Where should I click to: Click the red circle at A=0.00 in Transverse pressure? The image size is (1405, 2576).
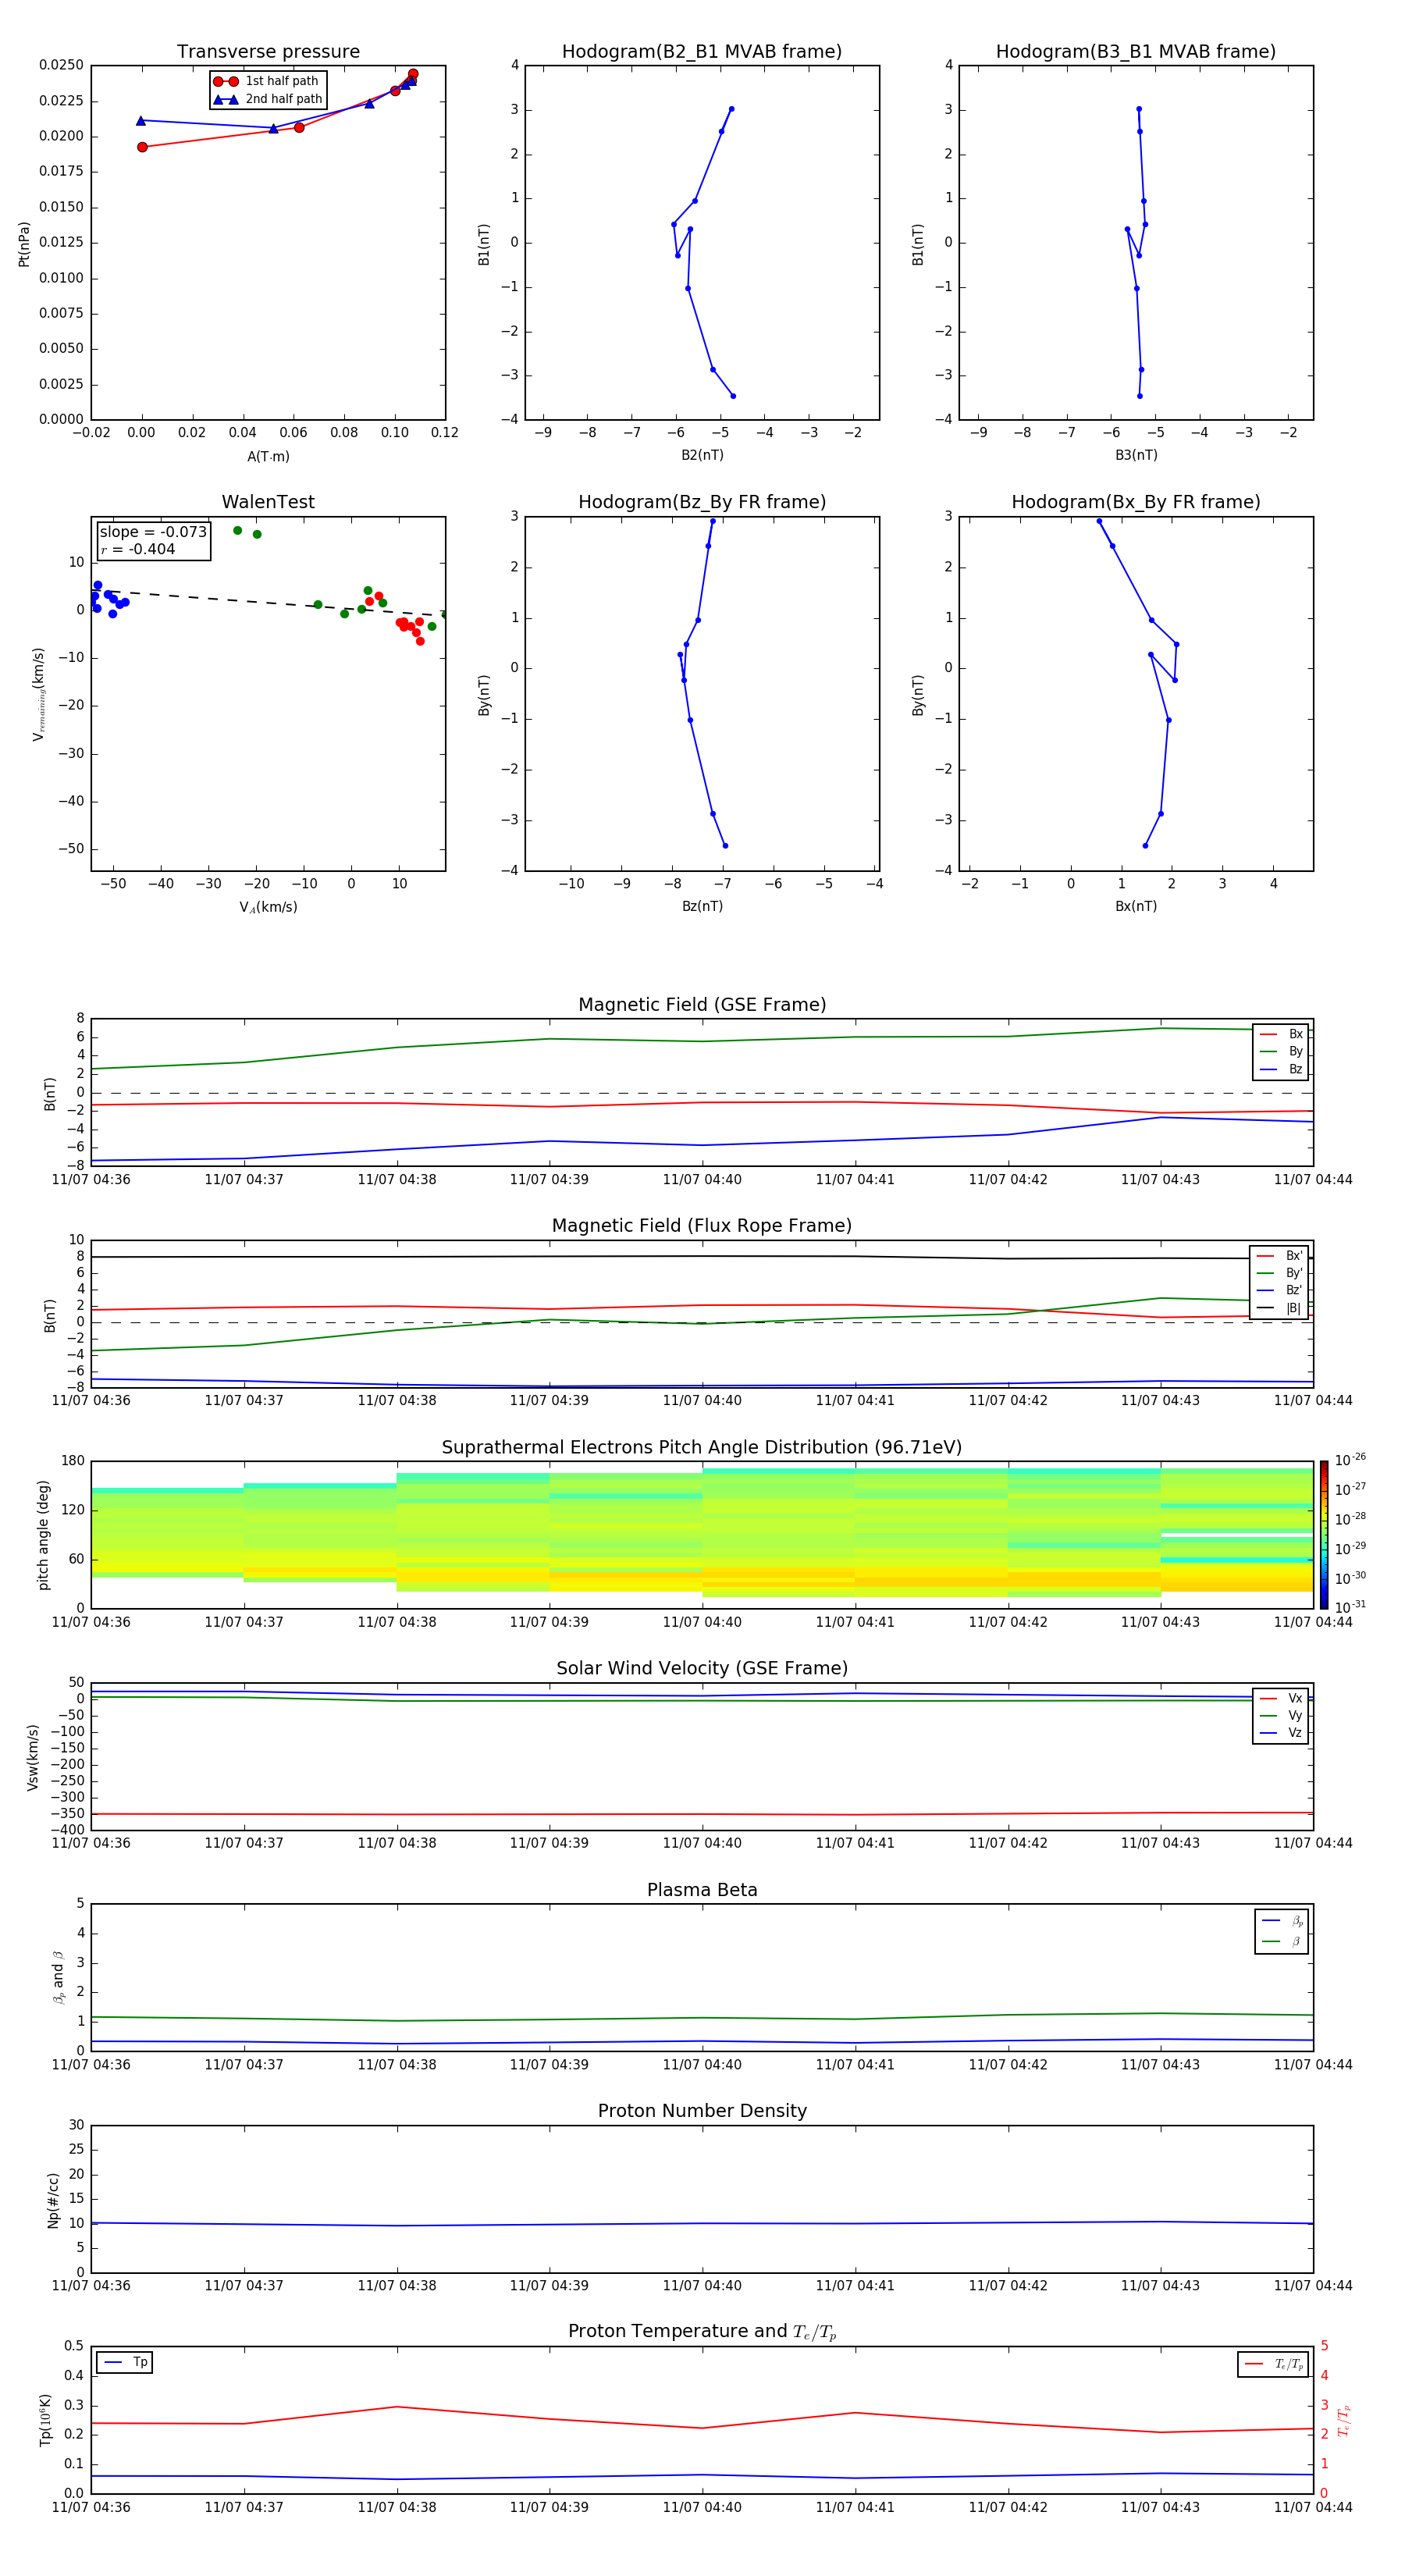(142, 147)
